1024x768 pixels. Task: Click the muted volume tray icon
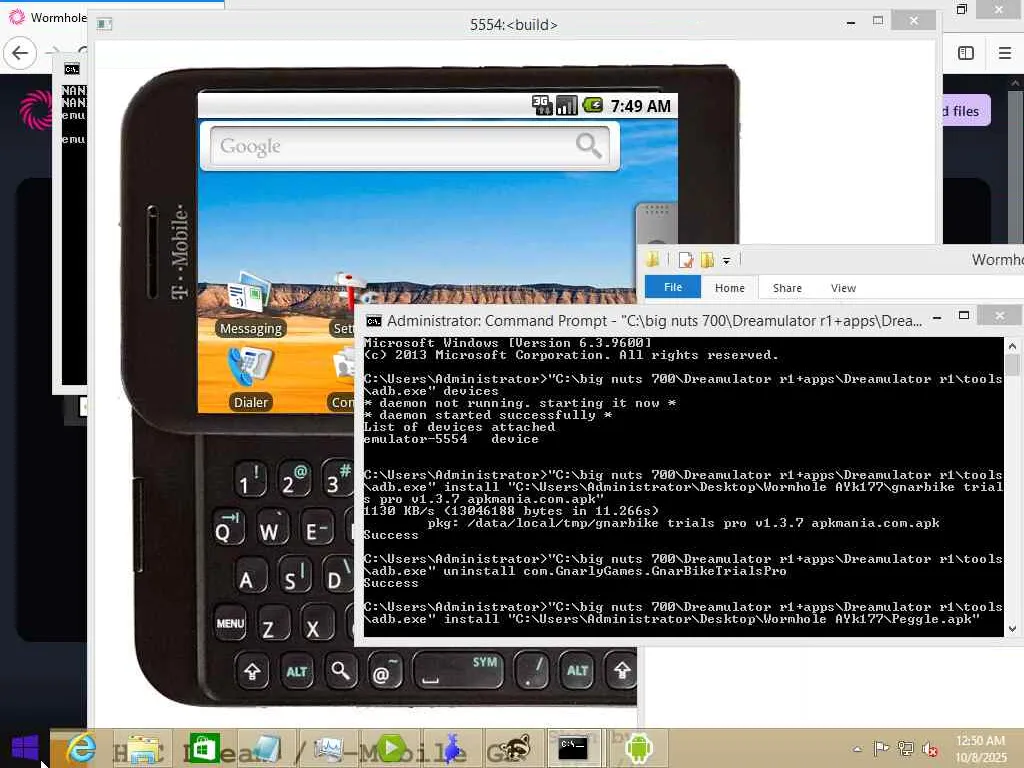(x=930, y=749)
